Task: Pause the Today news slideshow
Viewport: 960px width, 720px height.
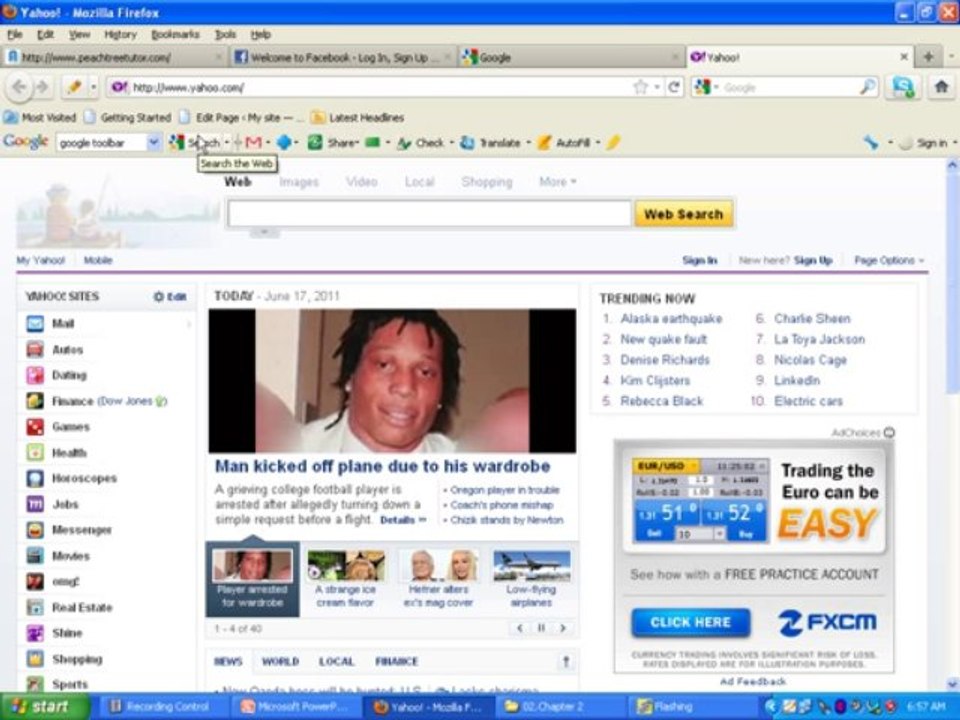Action: tap(541, 628)
